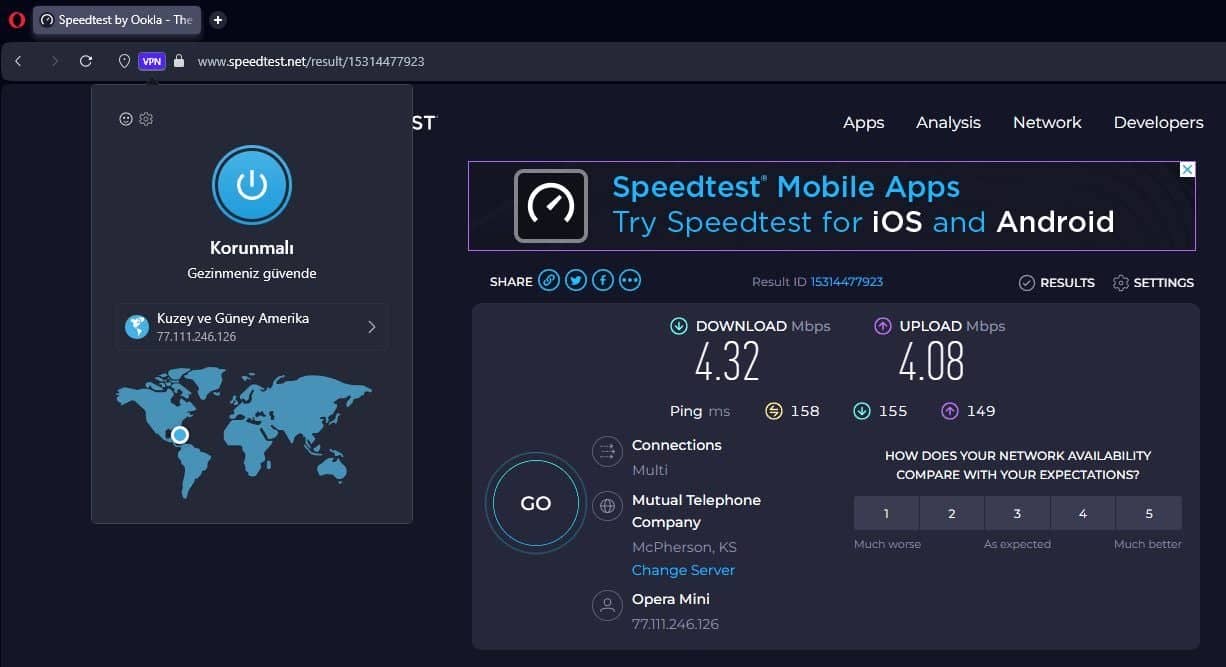Go forward with the forward arrow

click(x=54, y=61)
